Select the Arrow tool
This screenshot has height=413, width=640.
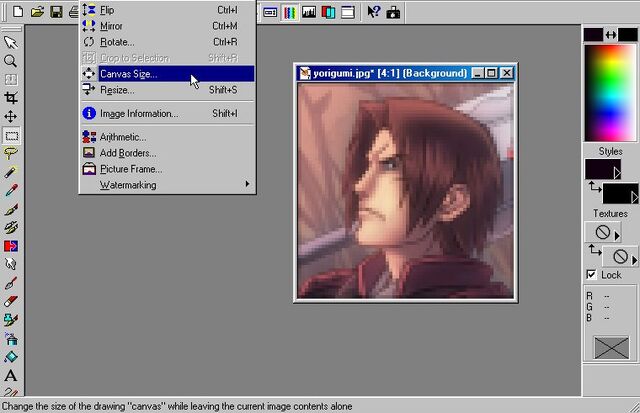pyautogui.click(x=11, y=42)
